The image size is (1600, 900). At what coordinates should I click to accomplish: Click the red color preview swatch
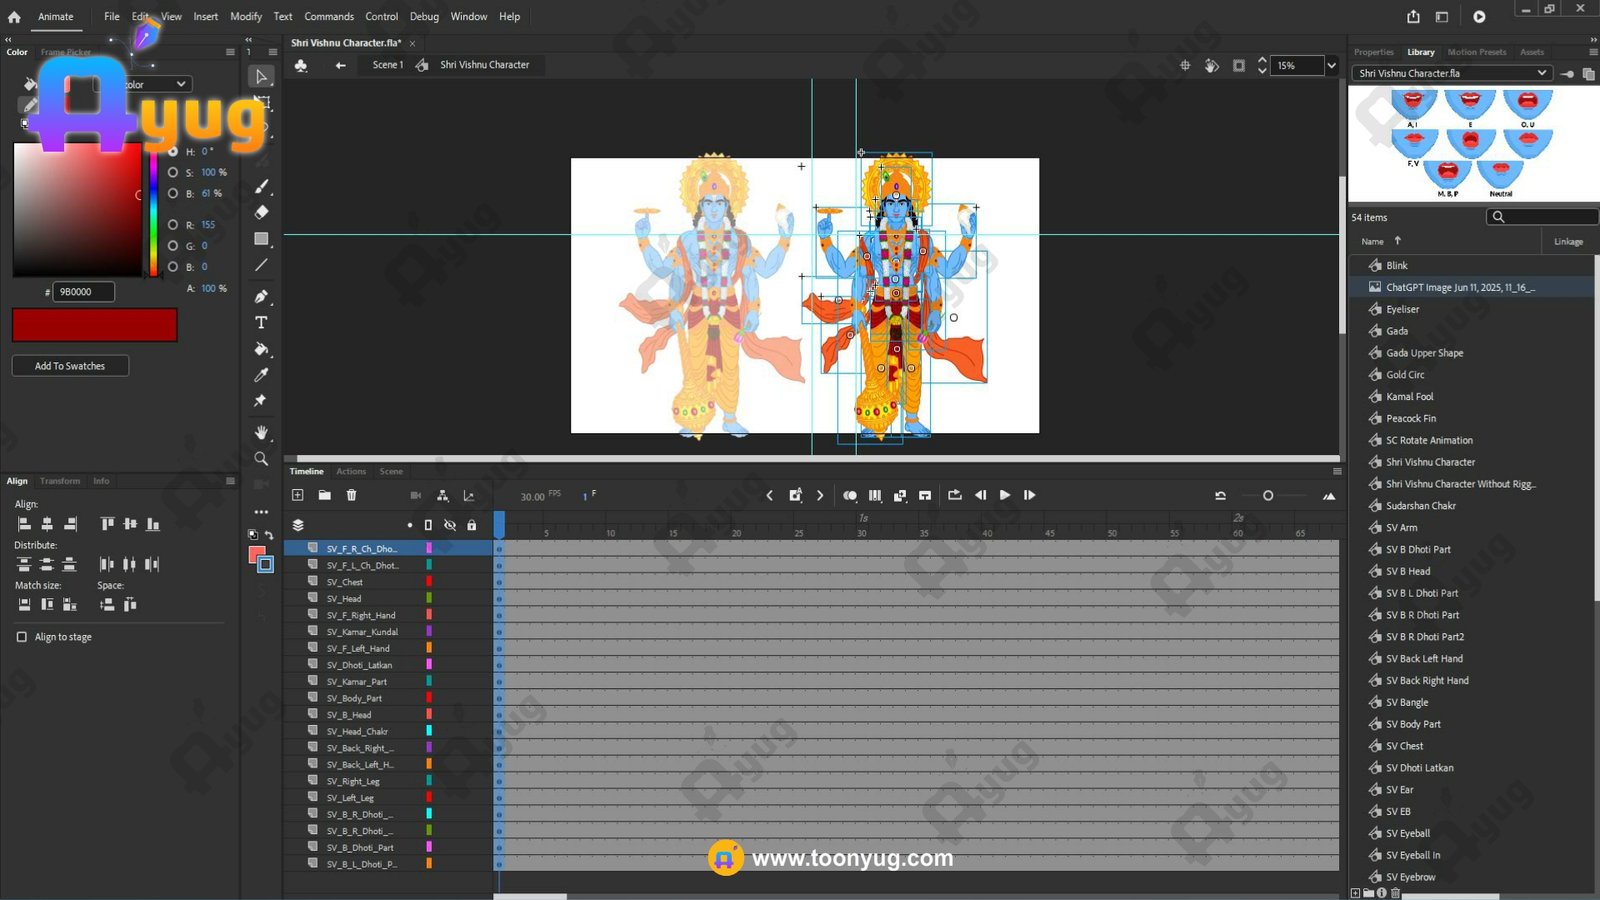click(95, 325)
